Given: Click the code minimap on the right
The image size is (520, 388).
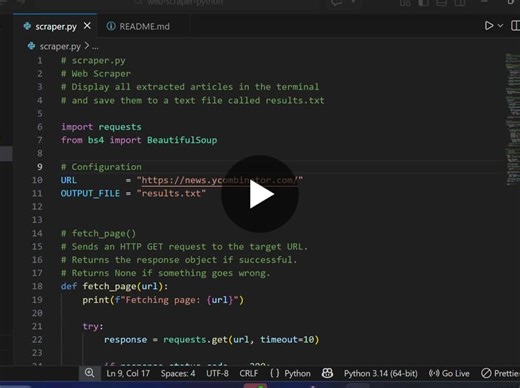Looking at the screenshot, I should (512, 119).
